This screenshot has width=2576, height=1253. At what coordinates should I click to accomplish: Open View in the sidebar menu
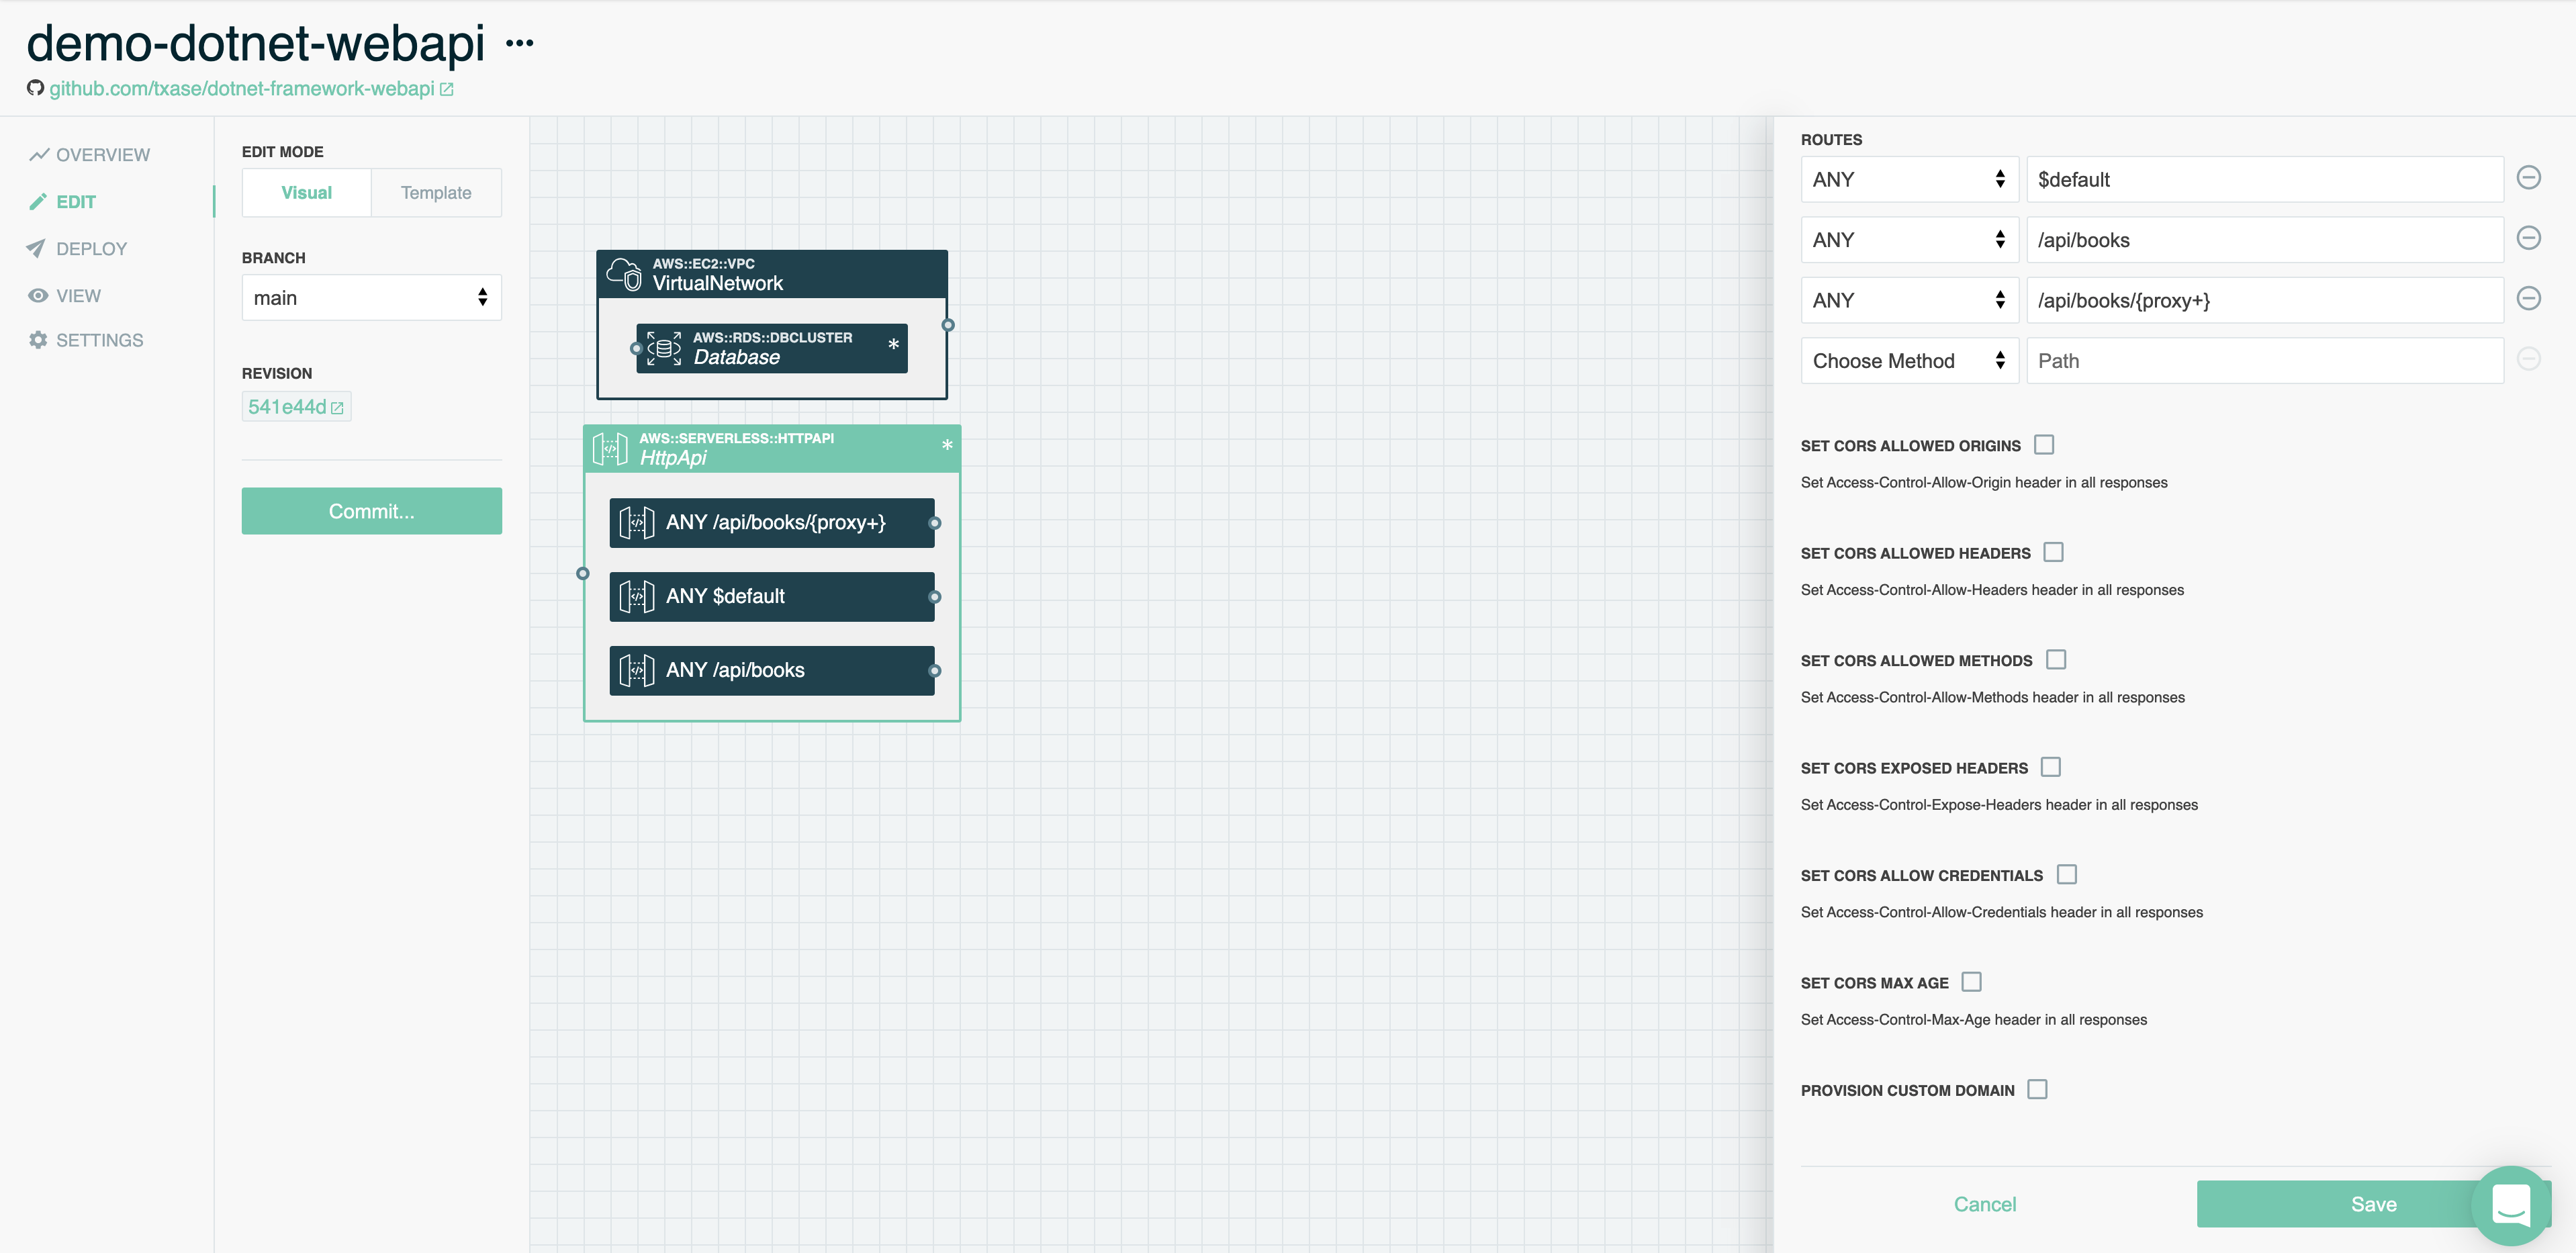coord(65,295)
